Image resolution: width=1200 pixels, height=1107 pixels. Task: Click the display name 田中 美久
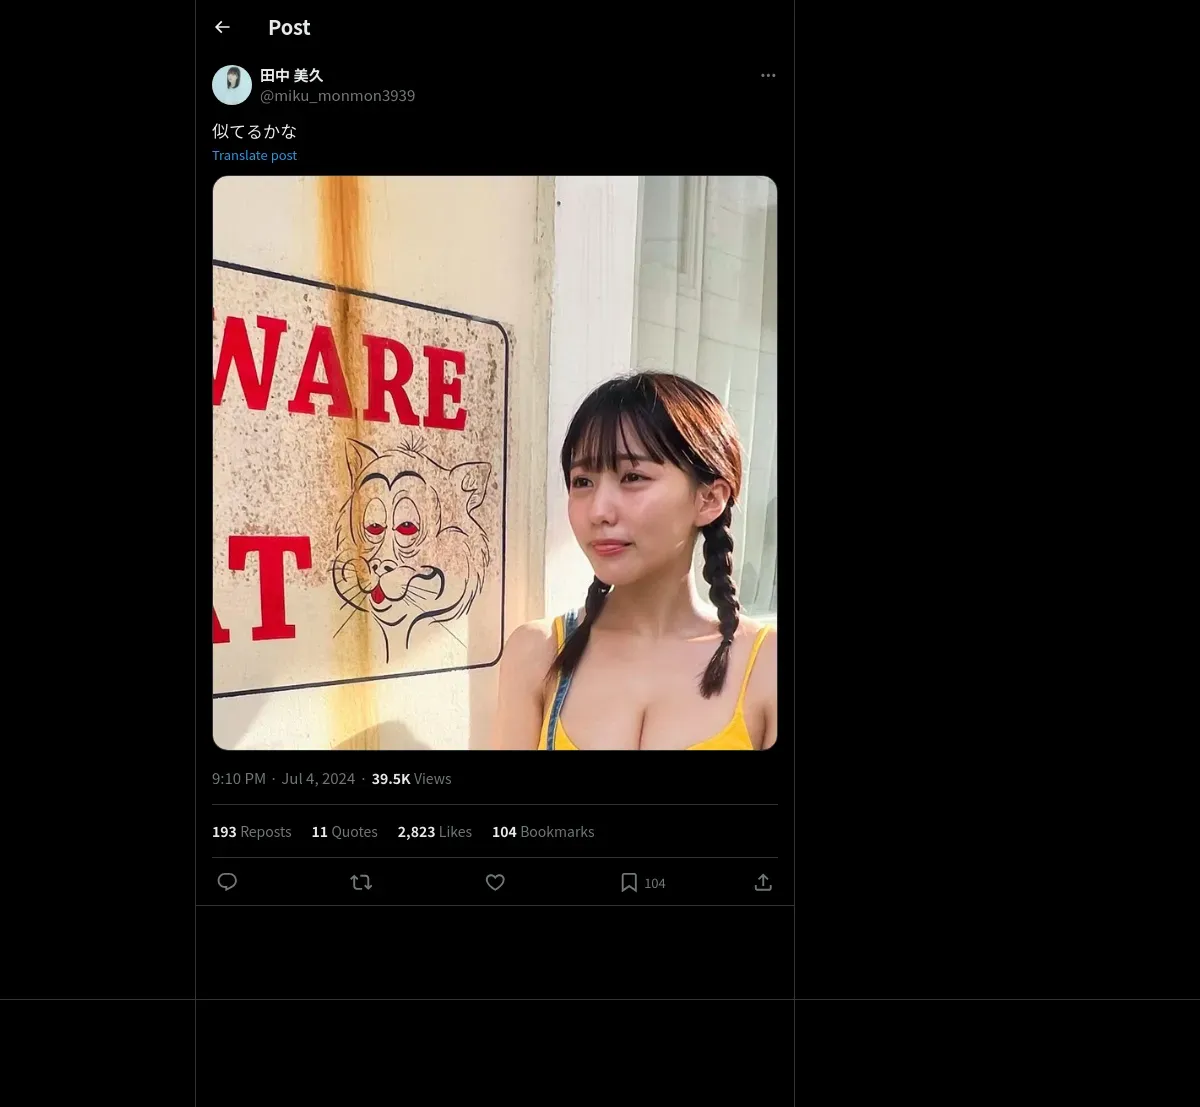pyautogui.click(x=292, y=75)
